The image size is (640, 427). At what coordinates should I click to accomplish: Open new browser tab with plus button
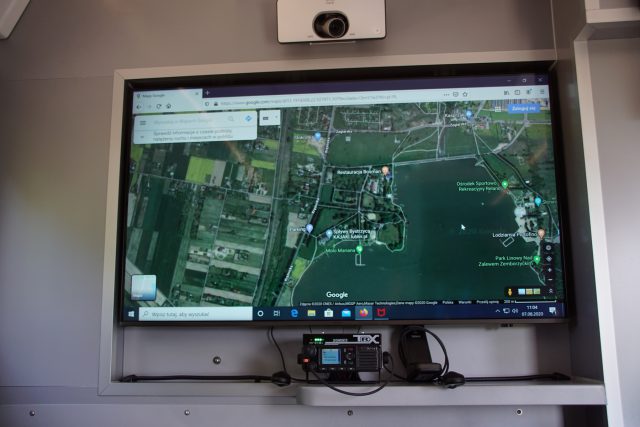(x=207, y=93)
